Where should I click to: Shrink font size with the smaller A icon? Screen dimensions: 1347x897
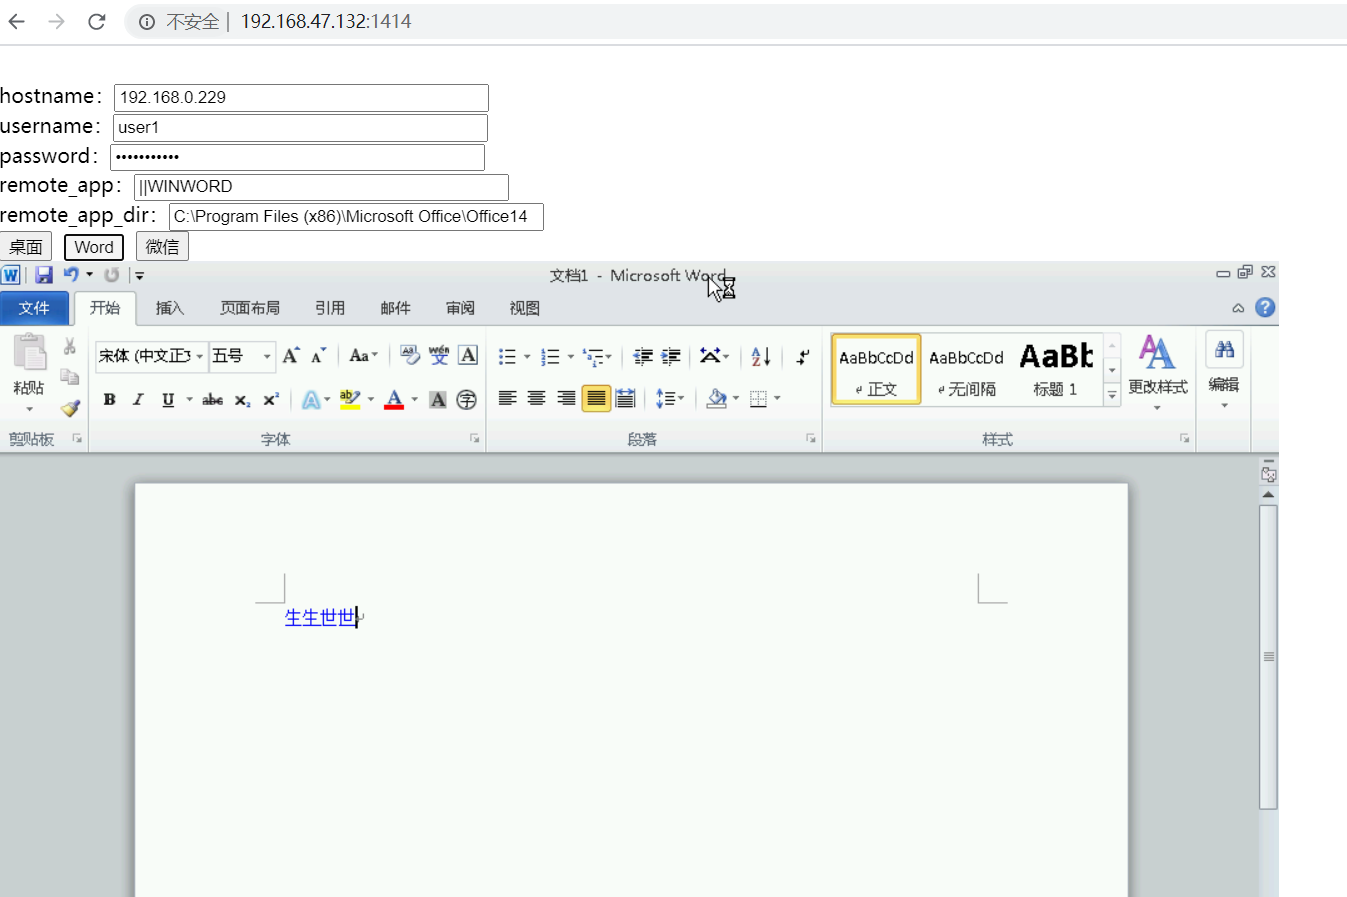[318, 356]
